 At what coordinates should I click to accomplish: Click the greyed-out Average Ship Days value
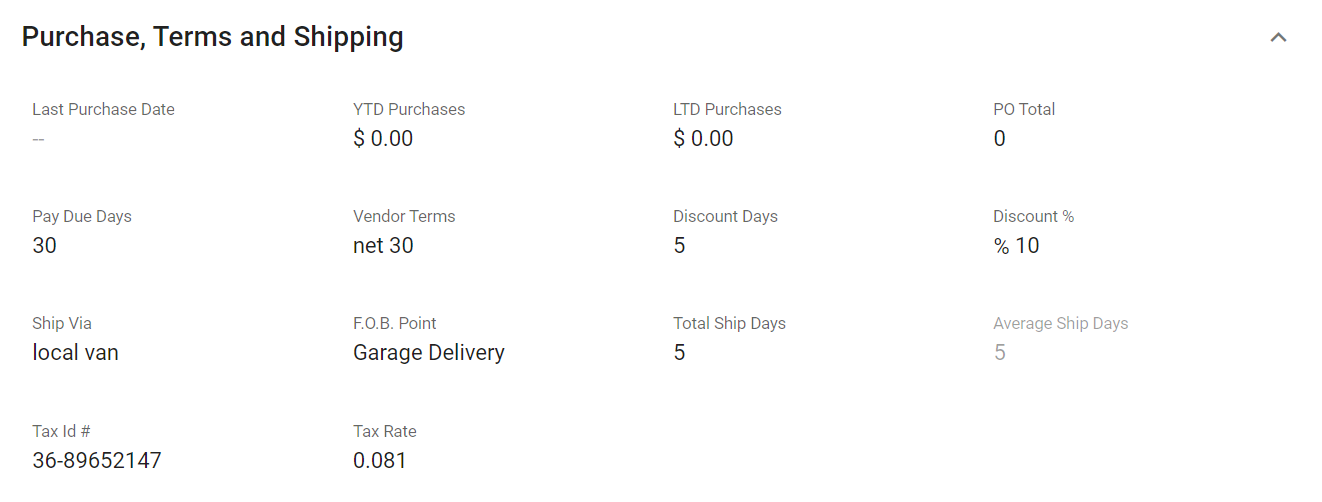click(999, 353)
